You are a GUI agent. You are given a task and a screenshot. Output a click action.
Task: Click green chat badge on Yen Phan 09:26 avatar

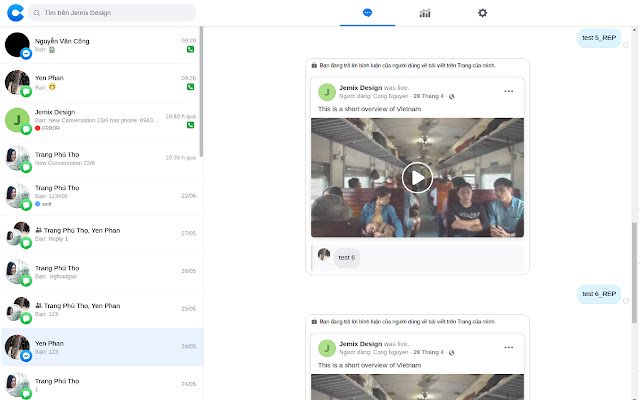(26, 91)
